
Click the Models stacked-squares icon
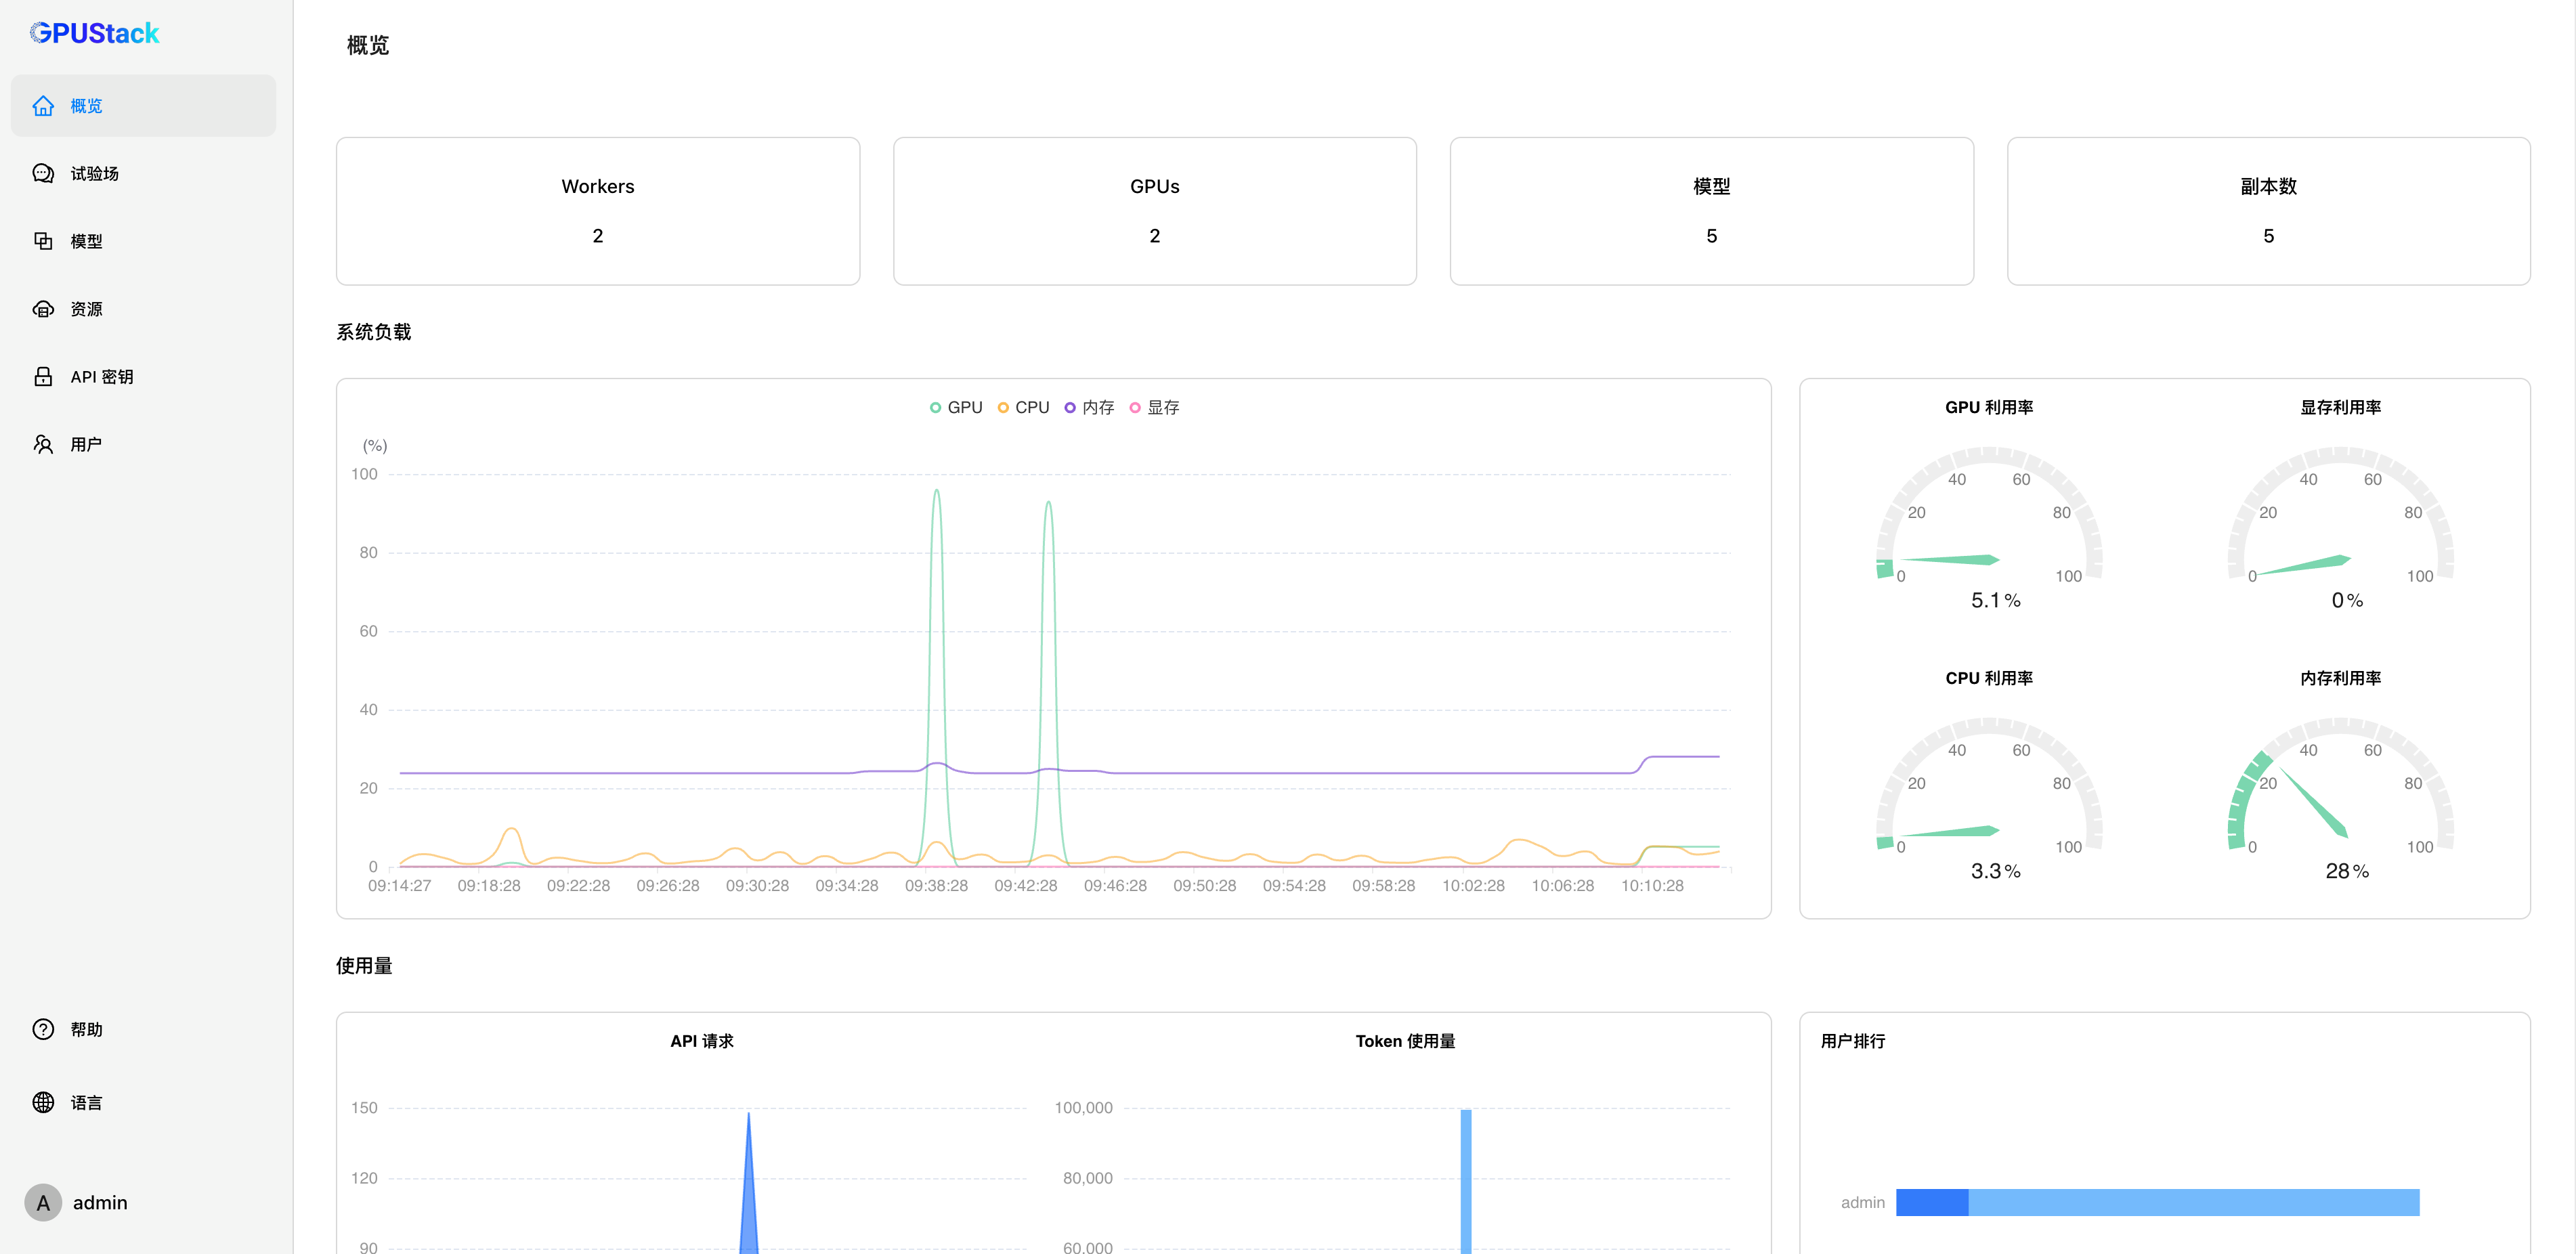click(43, 241)
